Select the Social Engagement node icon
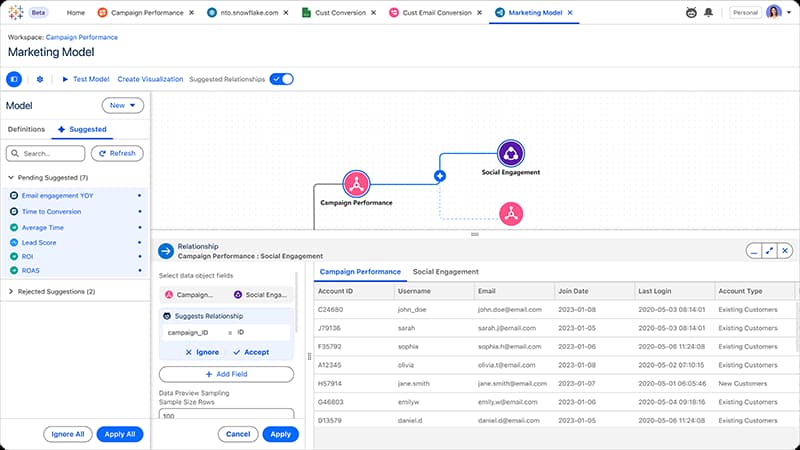800x450 pixels. point(511,153)
